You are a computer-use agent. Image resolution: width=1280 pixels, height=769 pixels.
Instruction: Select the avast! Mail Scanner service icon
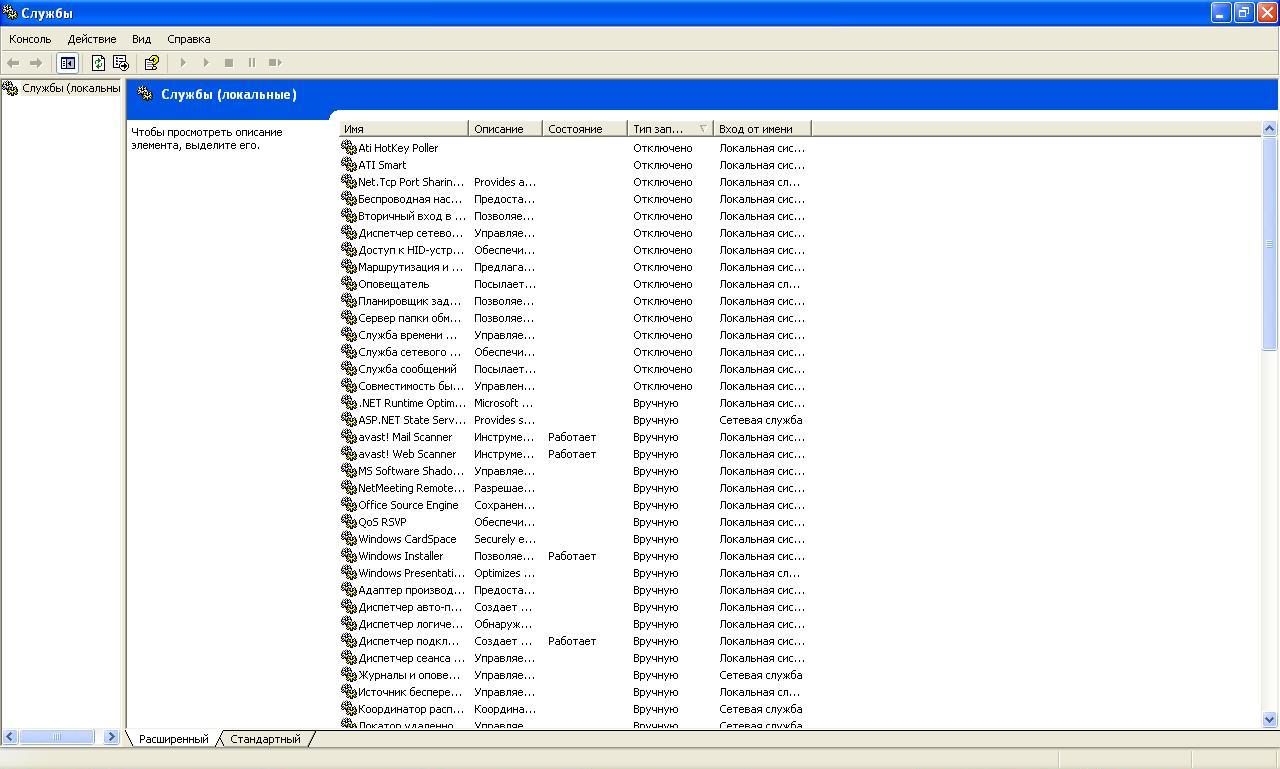(x=349, y=437)
